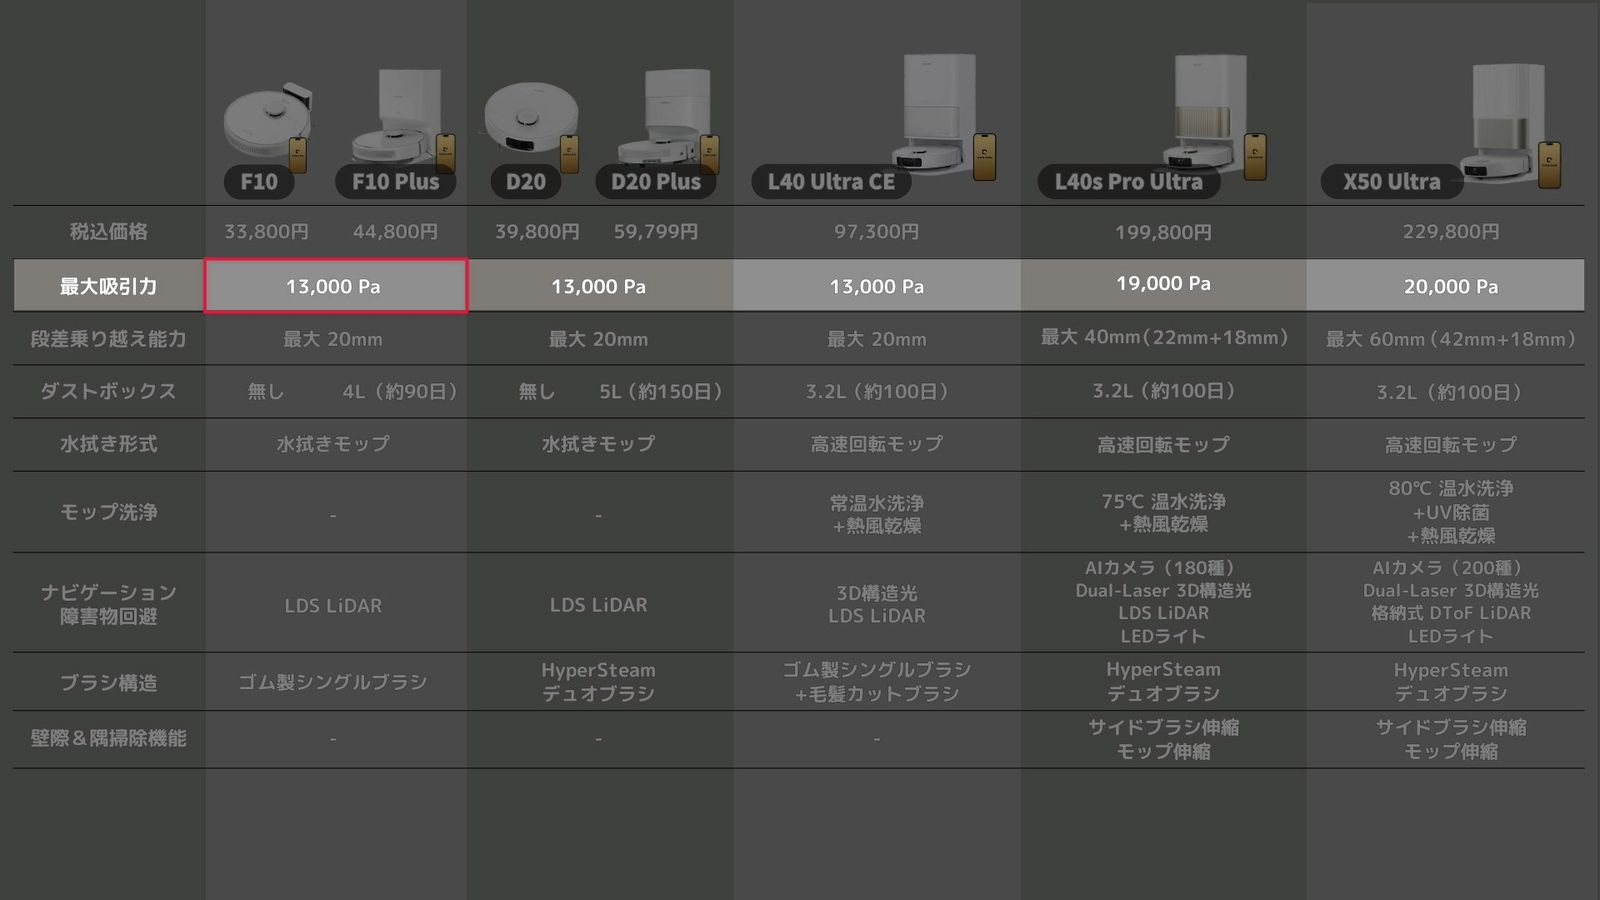This screenshot has width=1600, height=900.
Task: Click "最大 20mm" in the F10 column
Action: tap(333, 340)
